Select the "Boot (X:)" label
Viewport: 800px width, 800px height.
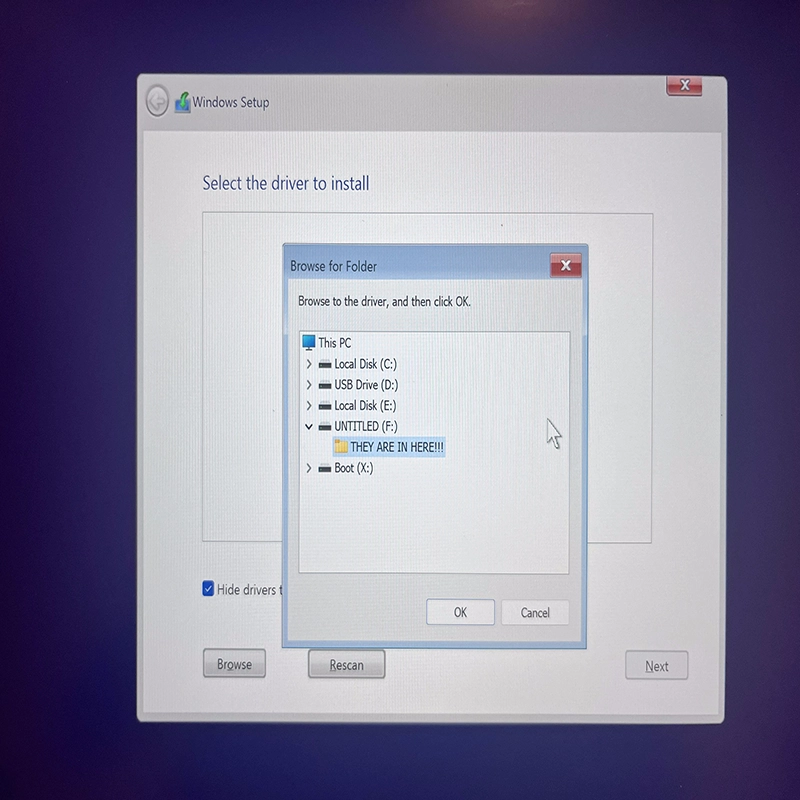(354, 468)
